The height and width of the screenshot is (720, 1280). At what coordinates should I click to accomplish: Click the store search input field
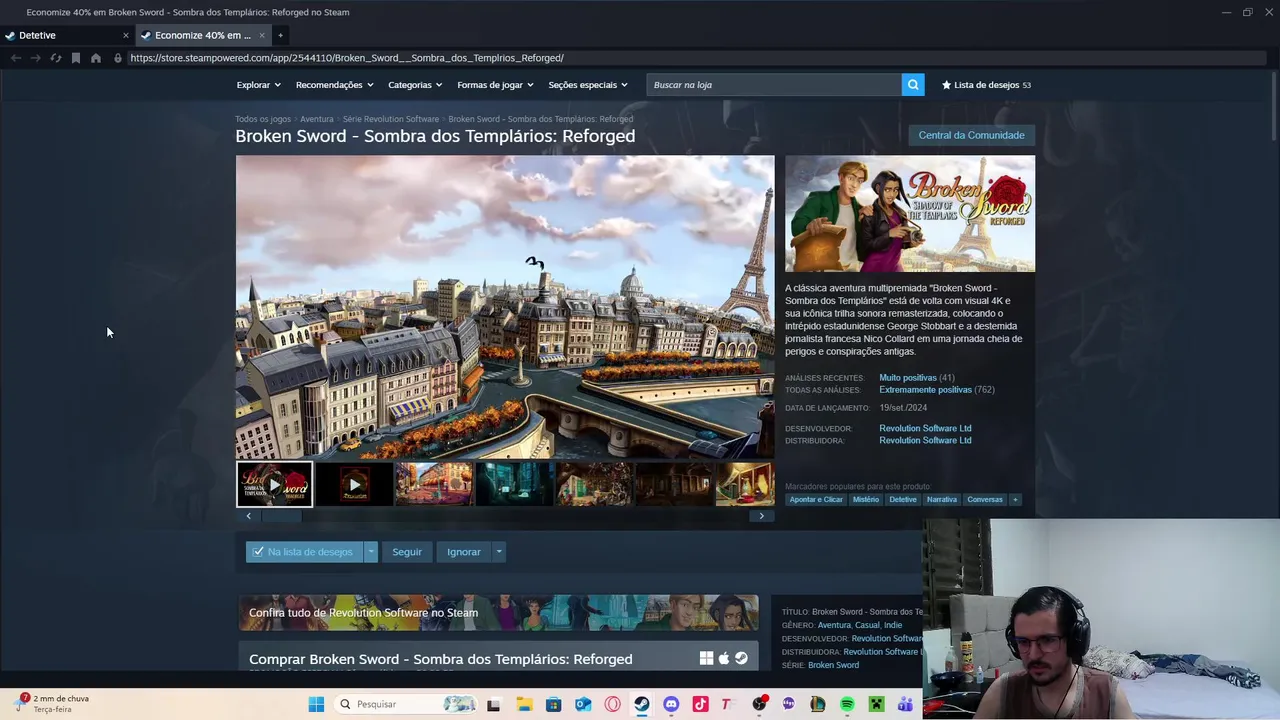tap(774, 85)
